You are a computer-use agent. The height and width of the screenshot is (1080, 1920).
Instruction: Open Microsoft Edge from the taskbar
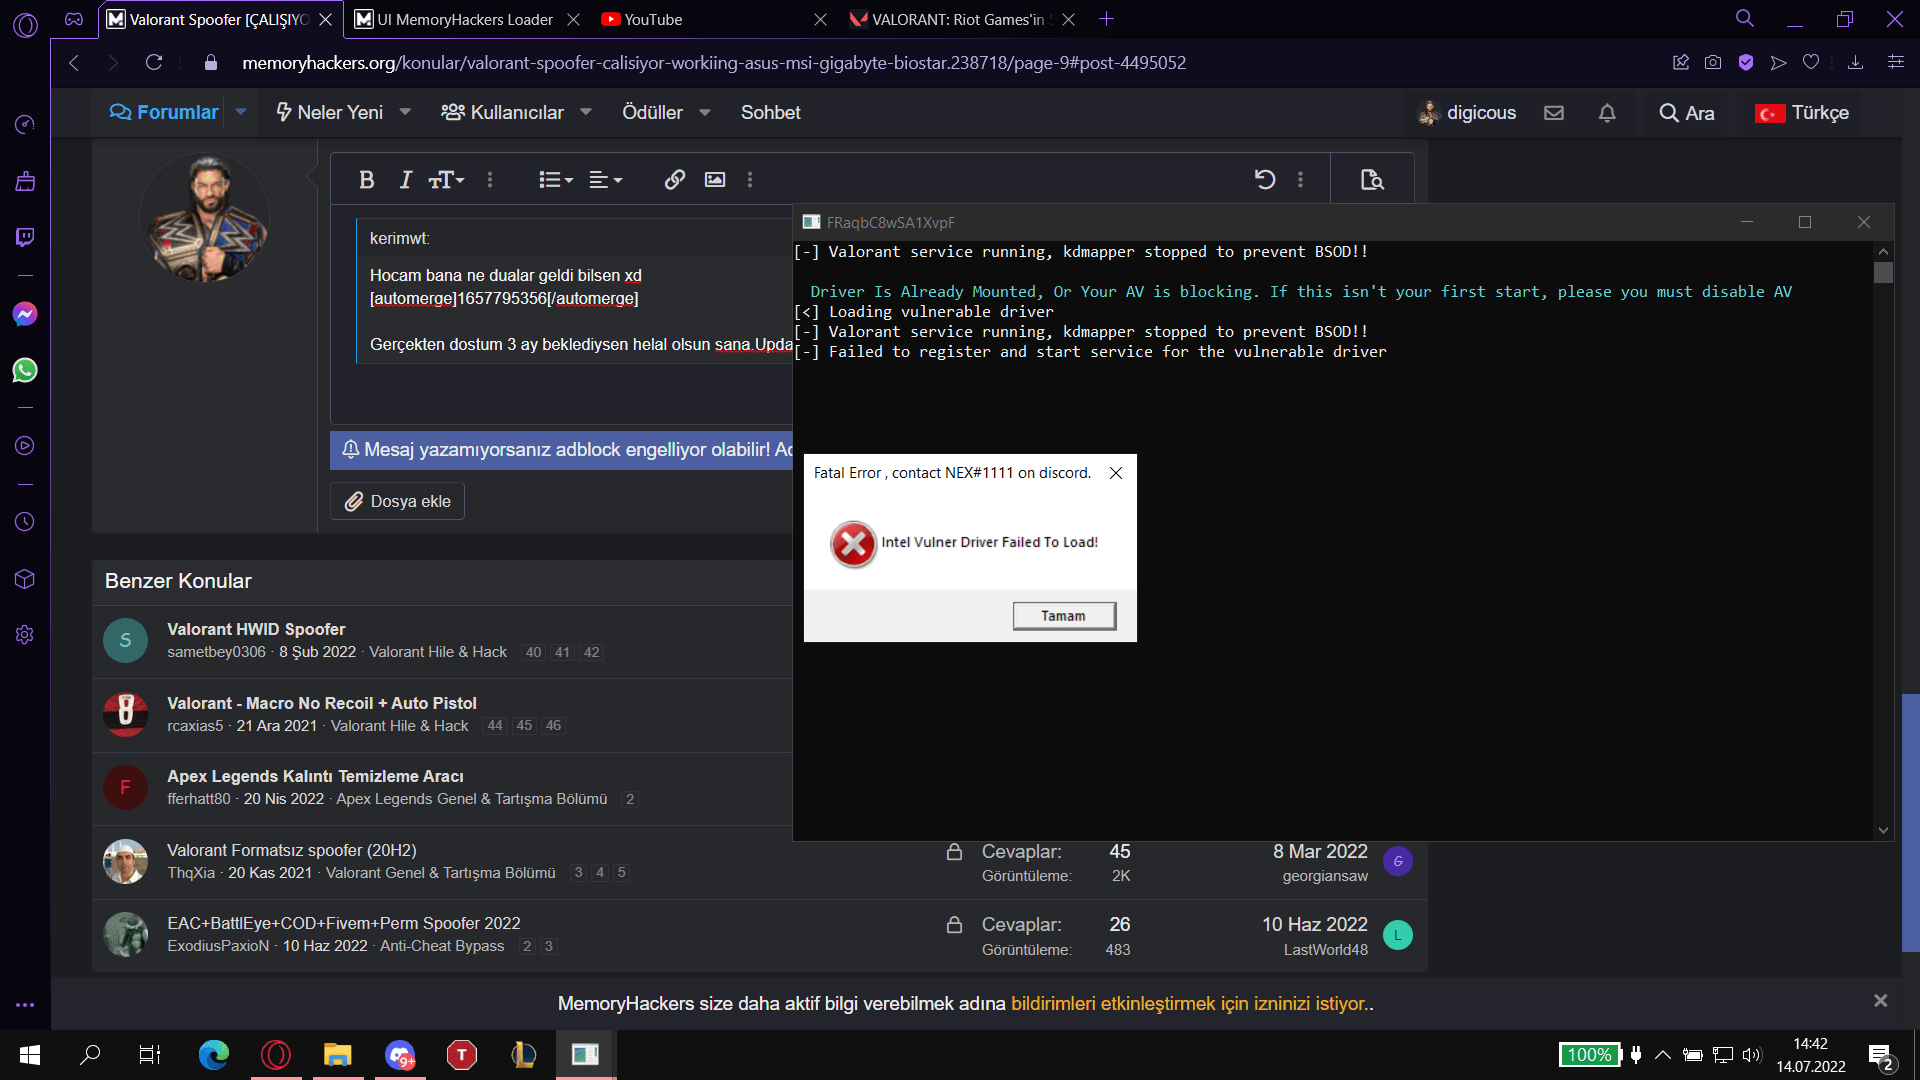click(213, 1054)
